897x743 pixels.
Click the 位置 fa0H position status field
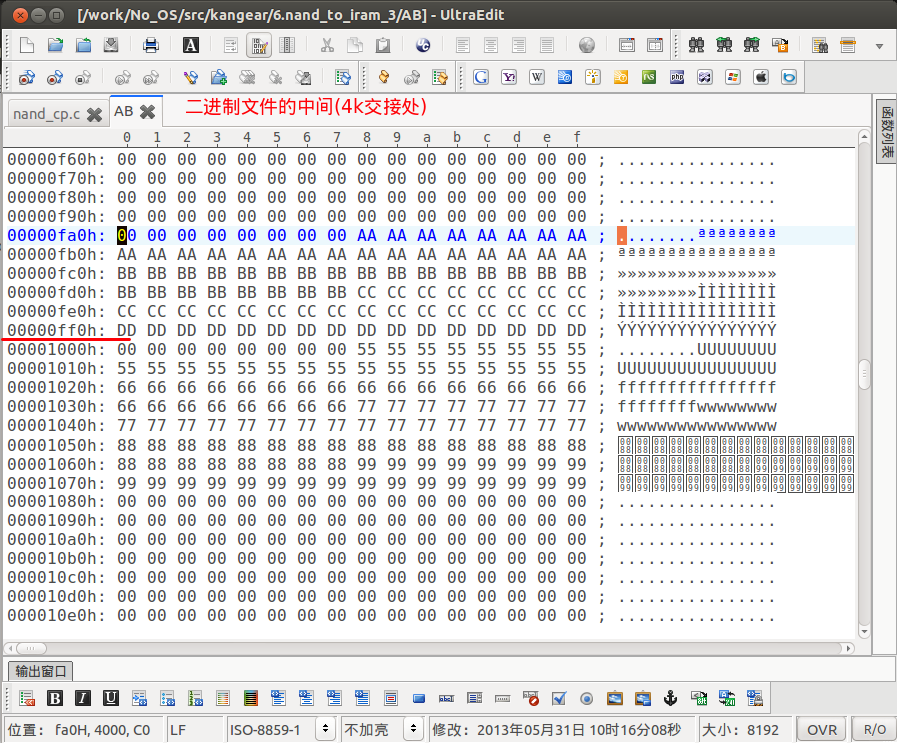coord(84,730)
